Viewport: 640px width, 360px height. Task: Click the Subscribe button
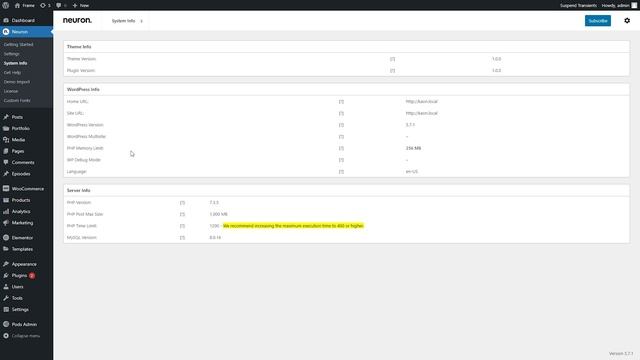point(598,21)
